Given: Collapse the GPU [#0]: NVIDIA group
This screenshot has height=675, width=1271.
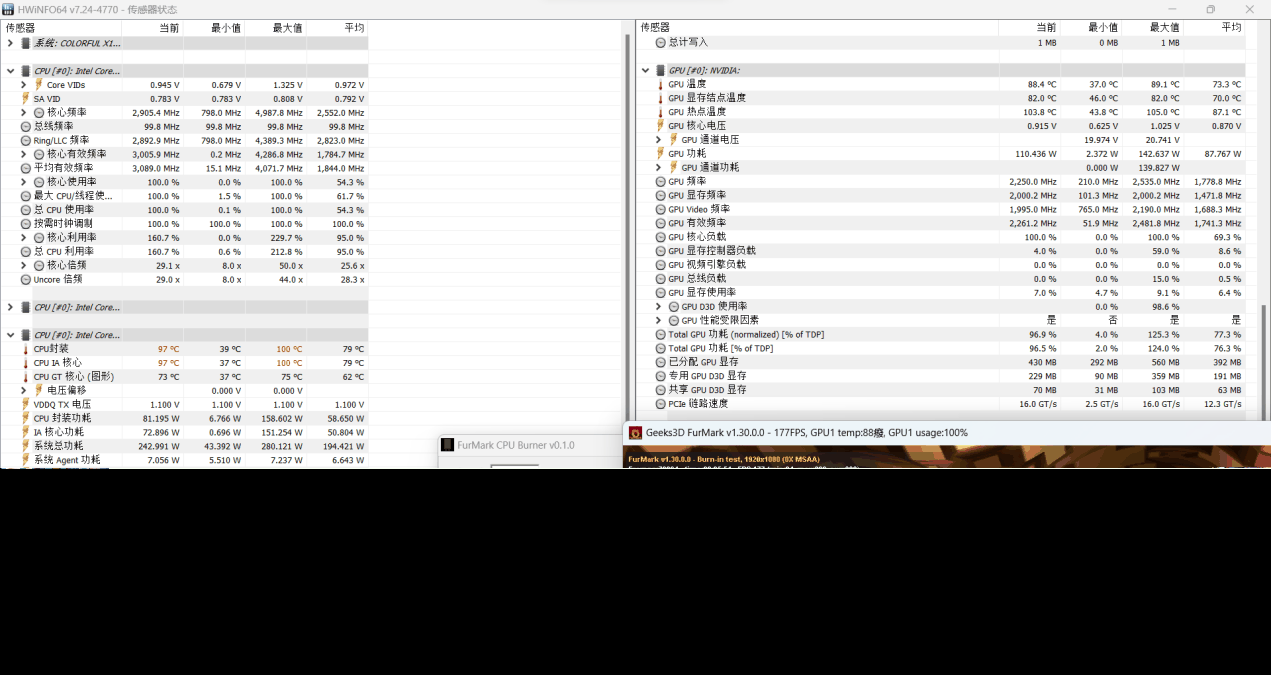Looking at the screenshot, I should [646, 71].
